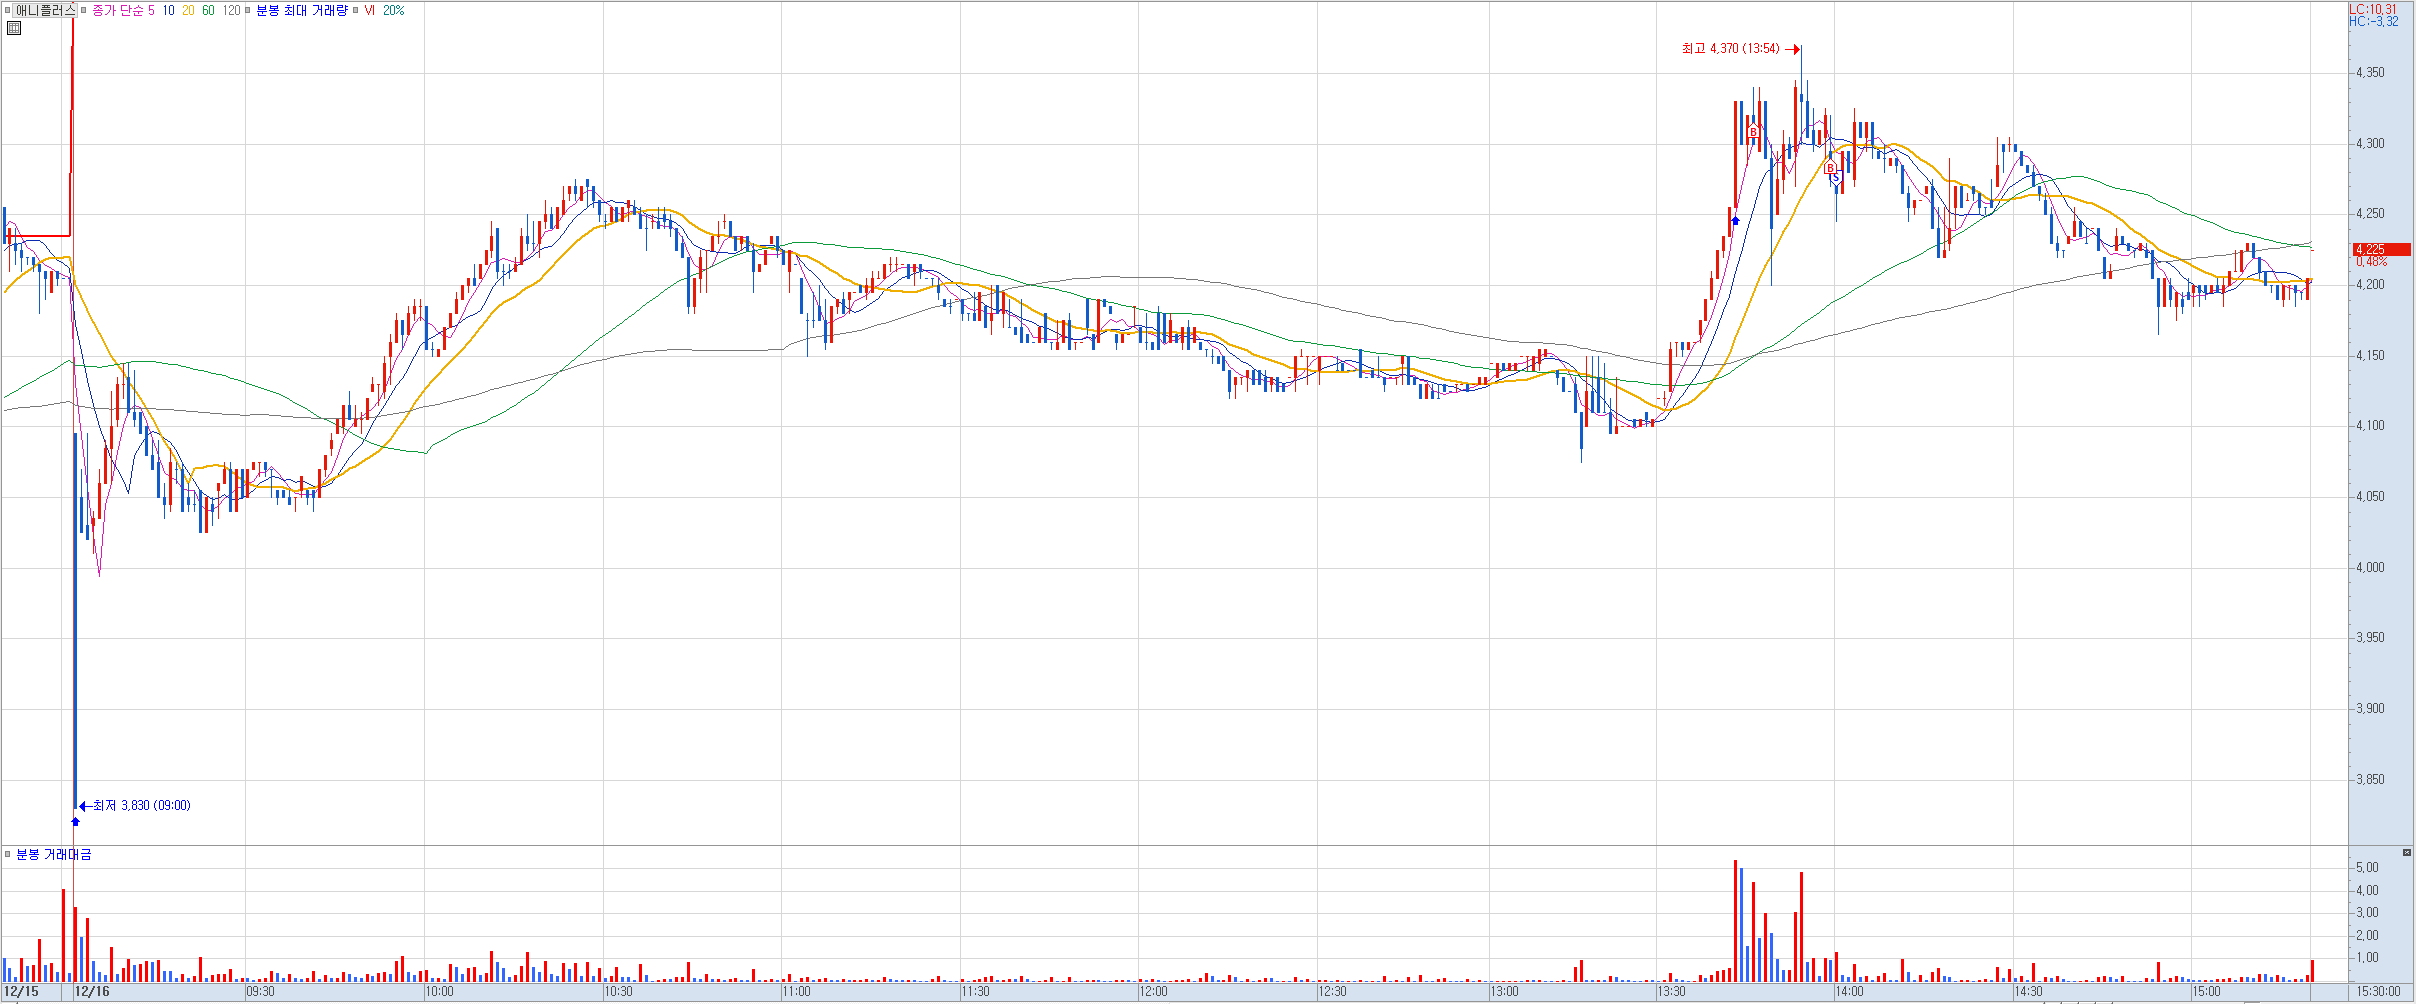Select the 60-period moving average color label
Screen dimensions: 2416x1004
click(208, 10)
